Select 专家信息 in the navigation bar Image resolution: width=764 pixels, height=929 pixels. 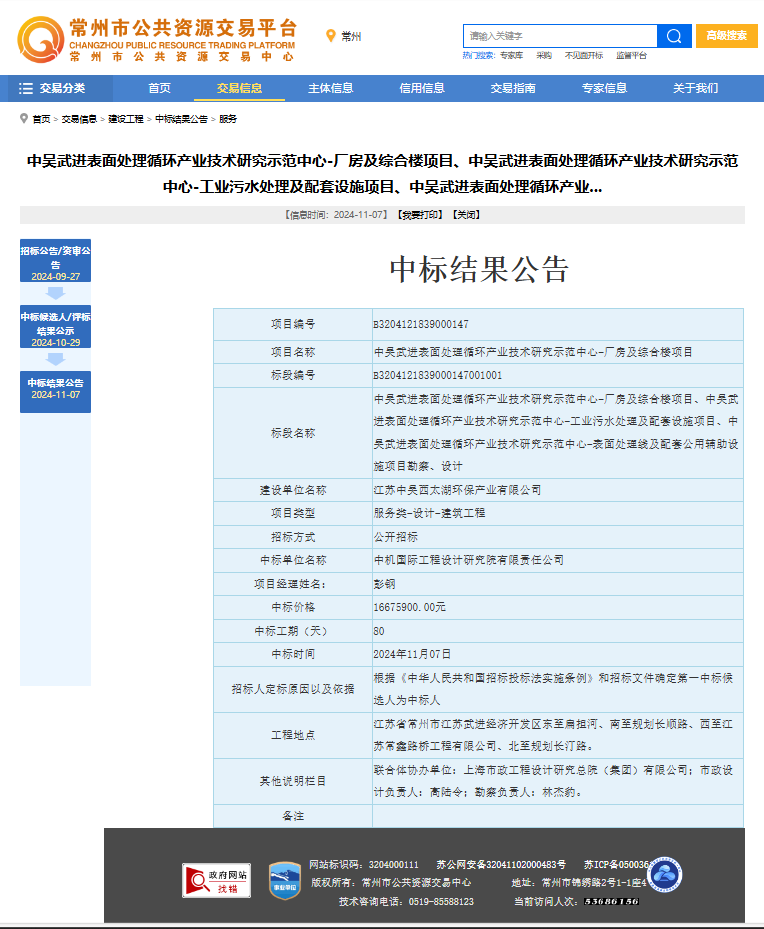pos(604,88)
